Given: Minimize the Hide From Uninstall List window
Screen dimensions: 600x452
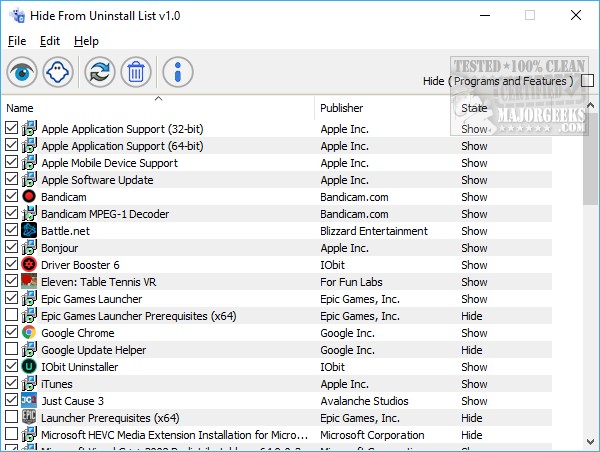Looking at the screenshot, I should pyautogui.click(x=485, y=15).
